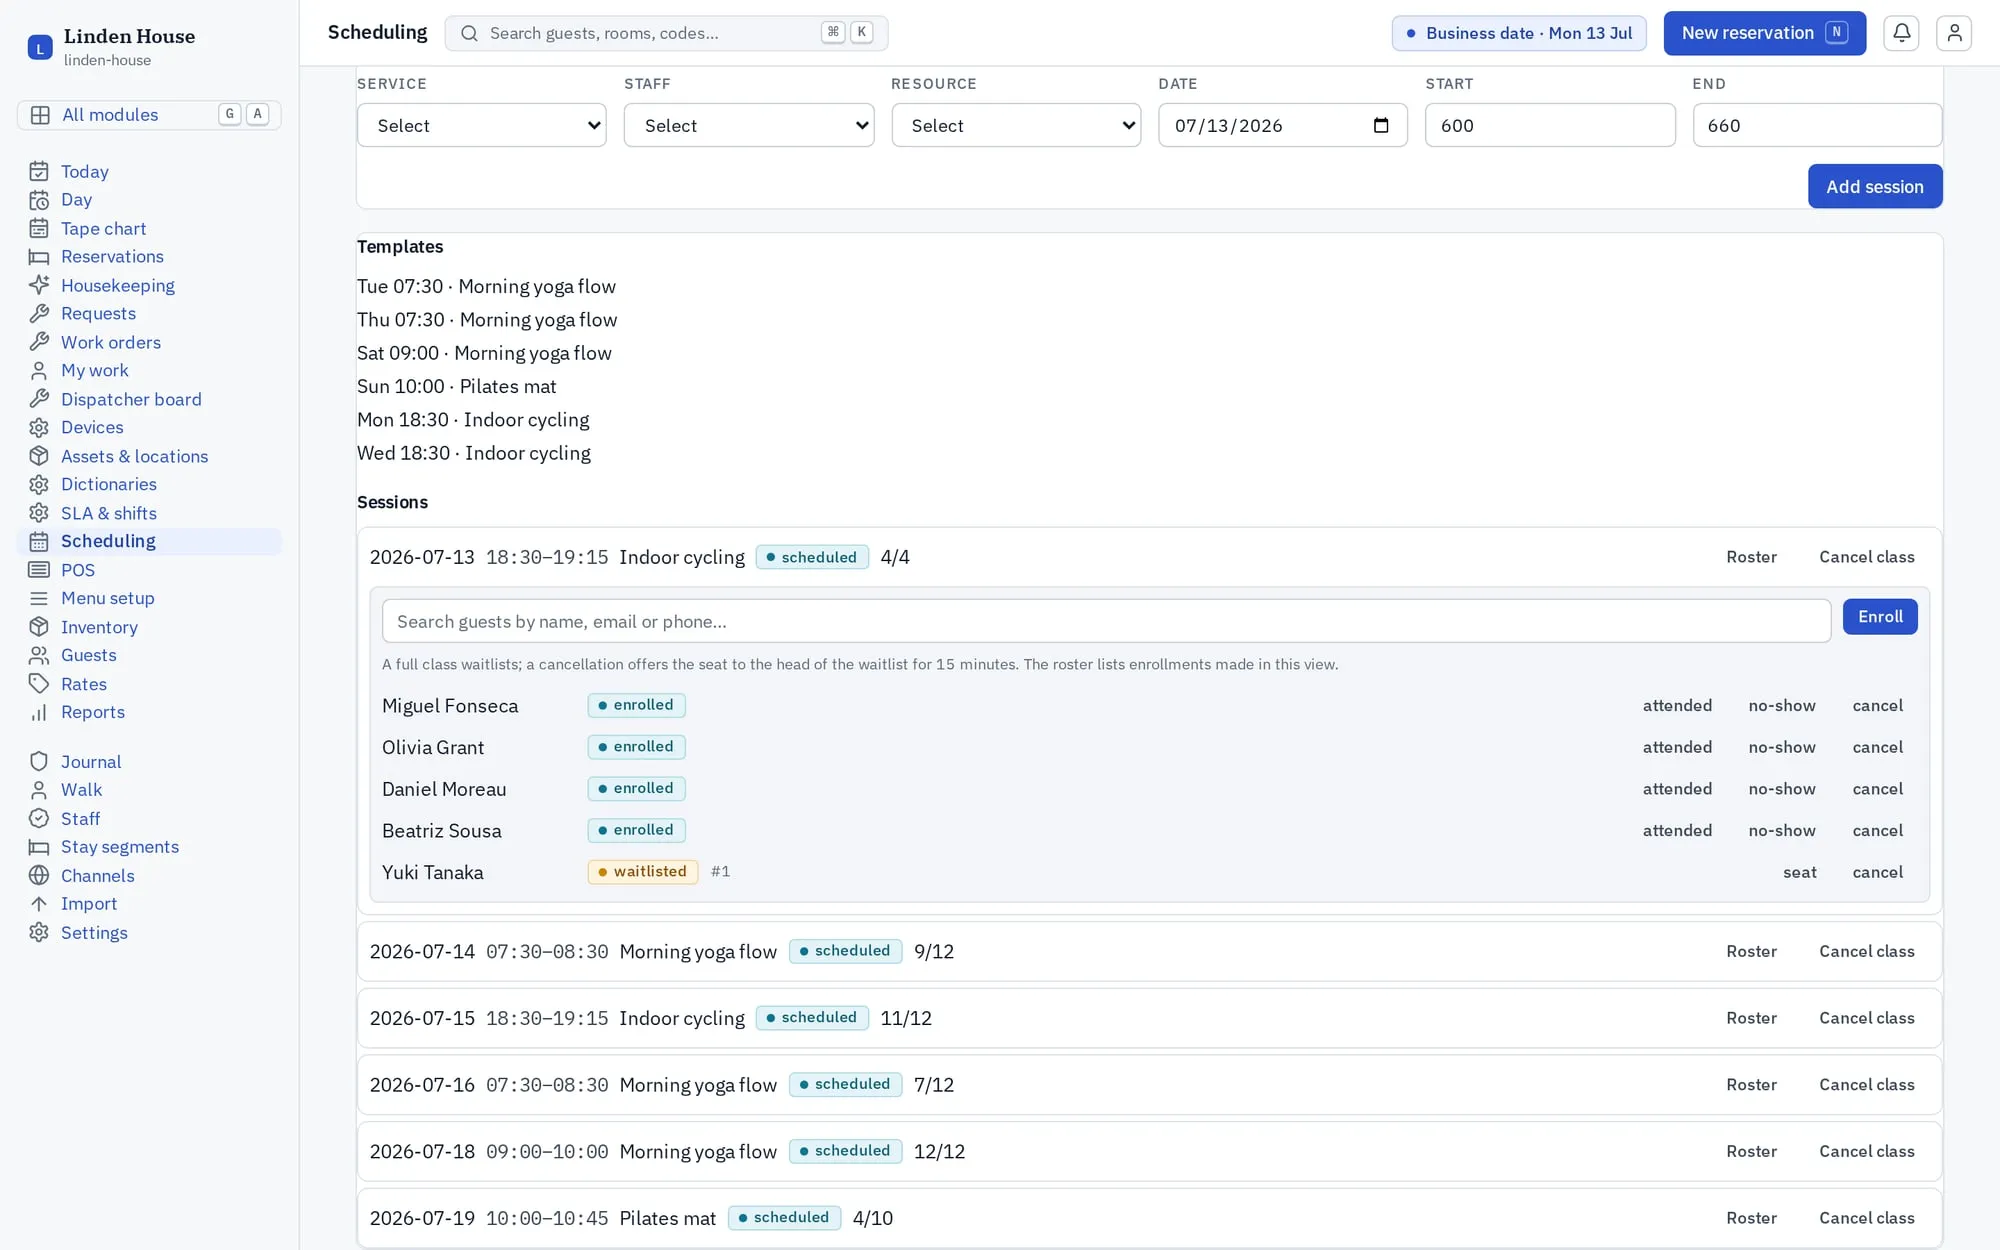The width and height of the screenshot is (2000, 1250).
Task: Open the notifications bell
Action: pyautogui.click(x=1901, y=33)
